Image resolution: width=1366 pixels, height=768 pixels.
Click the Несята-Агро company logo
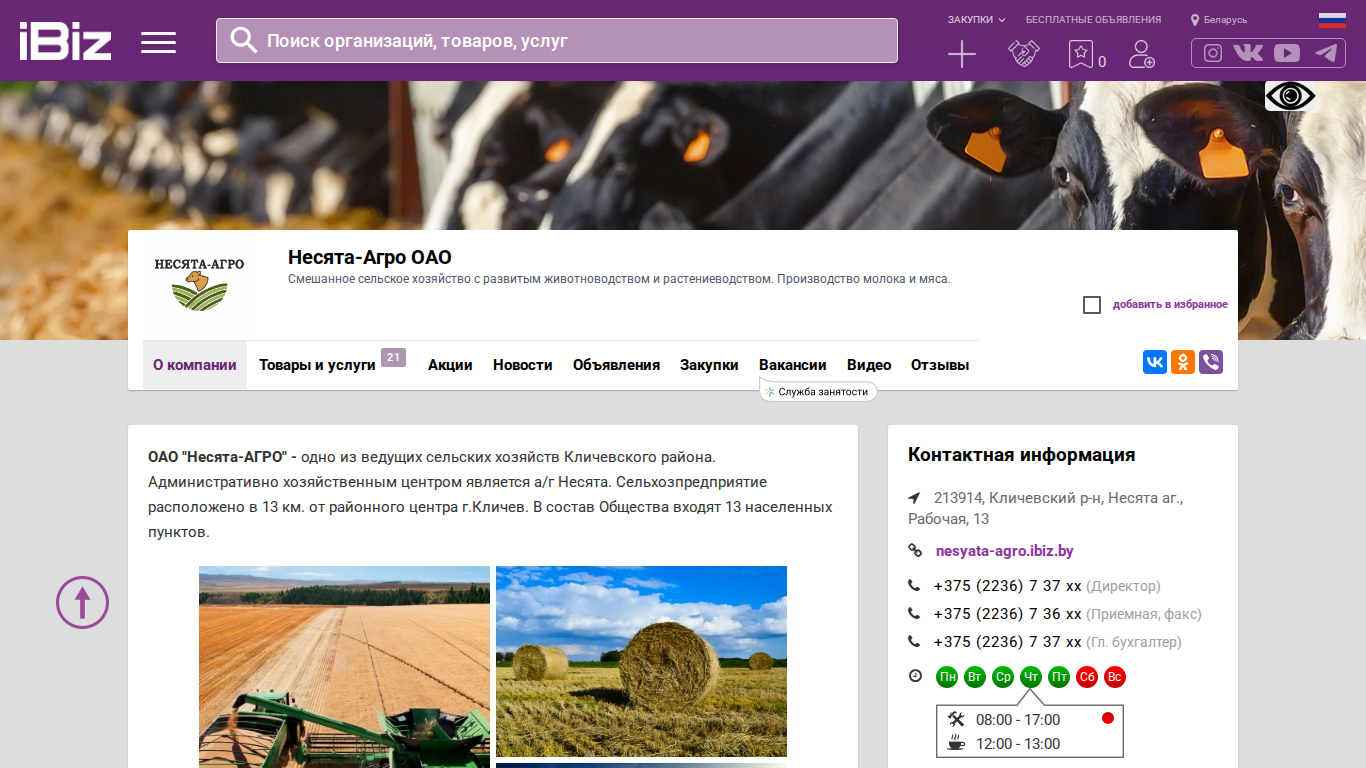199,284
